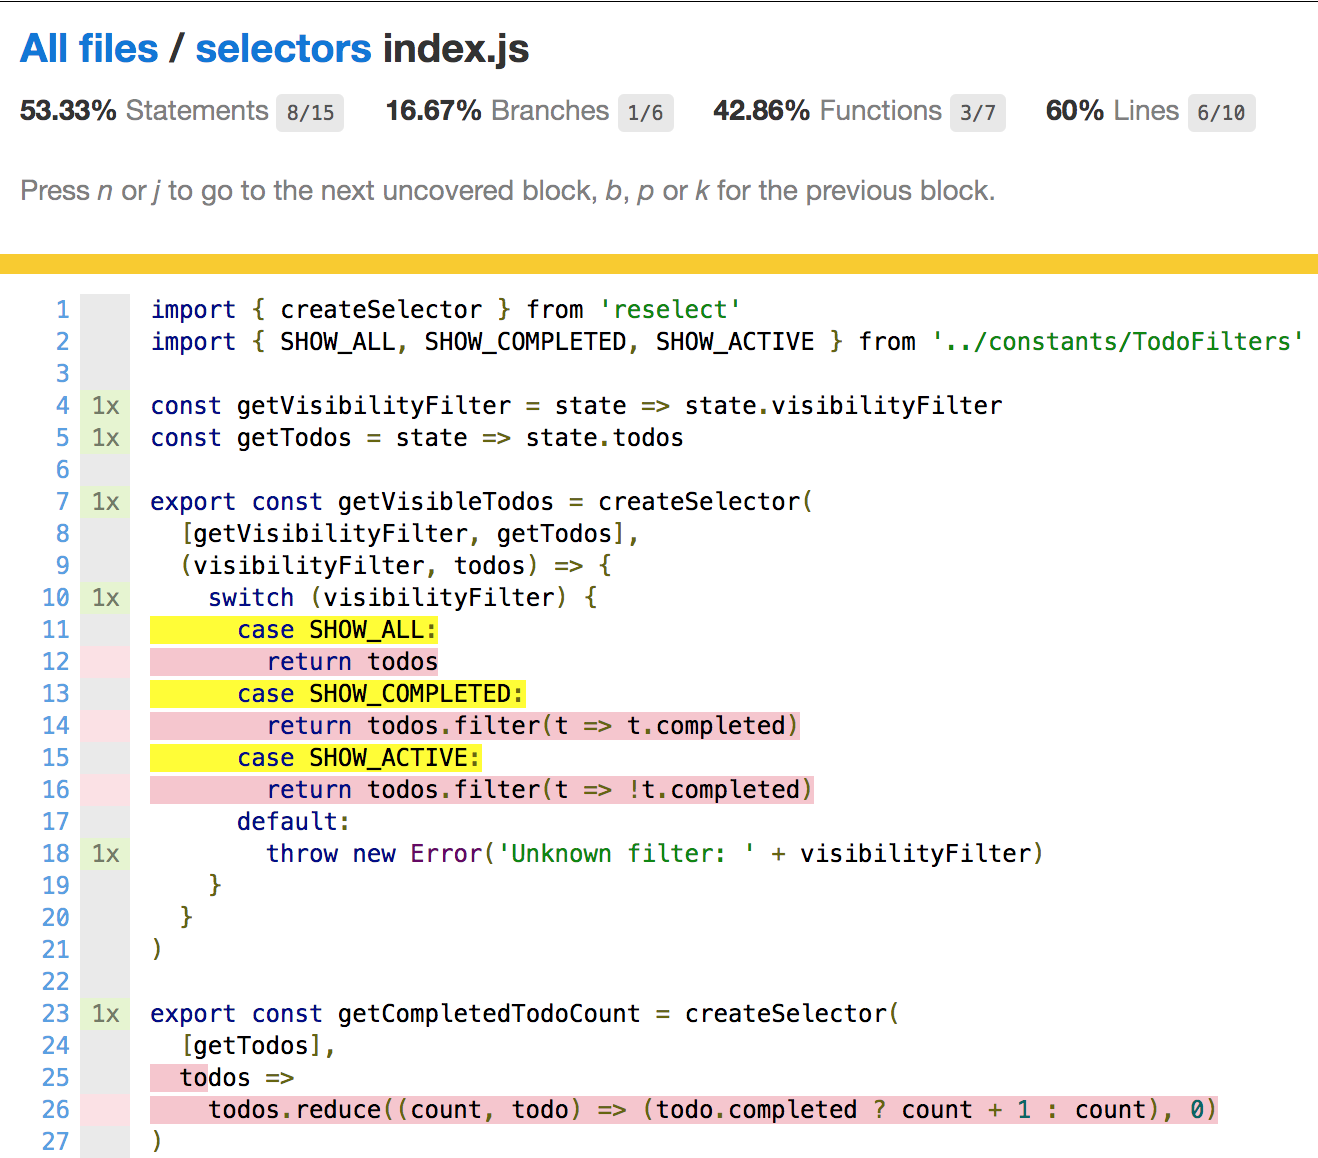
Task: Open the 'All files' coverage link
Action: 89,48
